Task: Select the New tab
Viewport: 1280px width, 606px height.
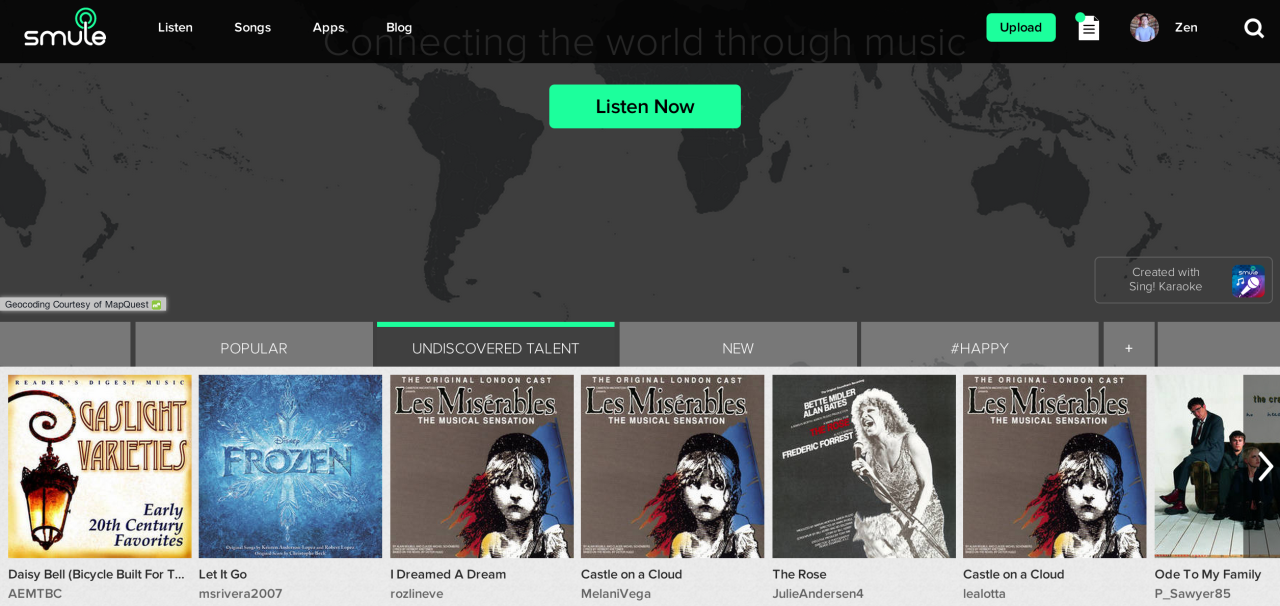Action: click(x=737, y=348)
